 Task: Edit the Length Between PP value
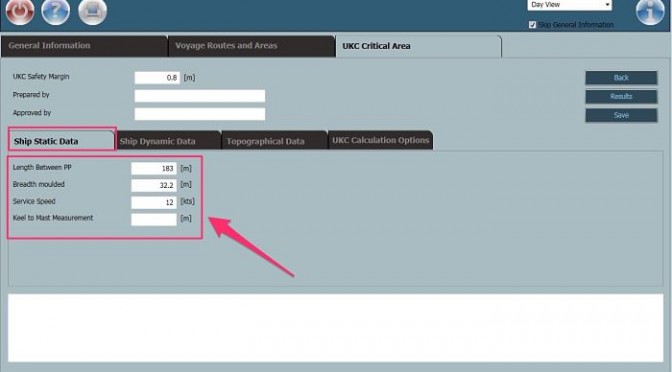coord(153,168)
